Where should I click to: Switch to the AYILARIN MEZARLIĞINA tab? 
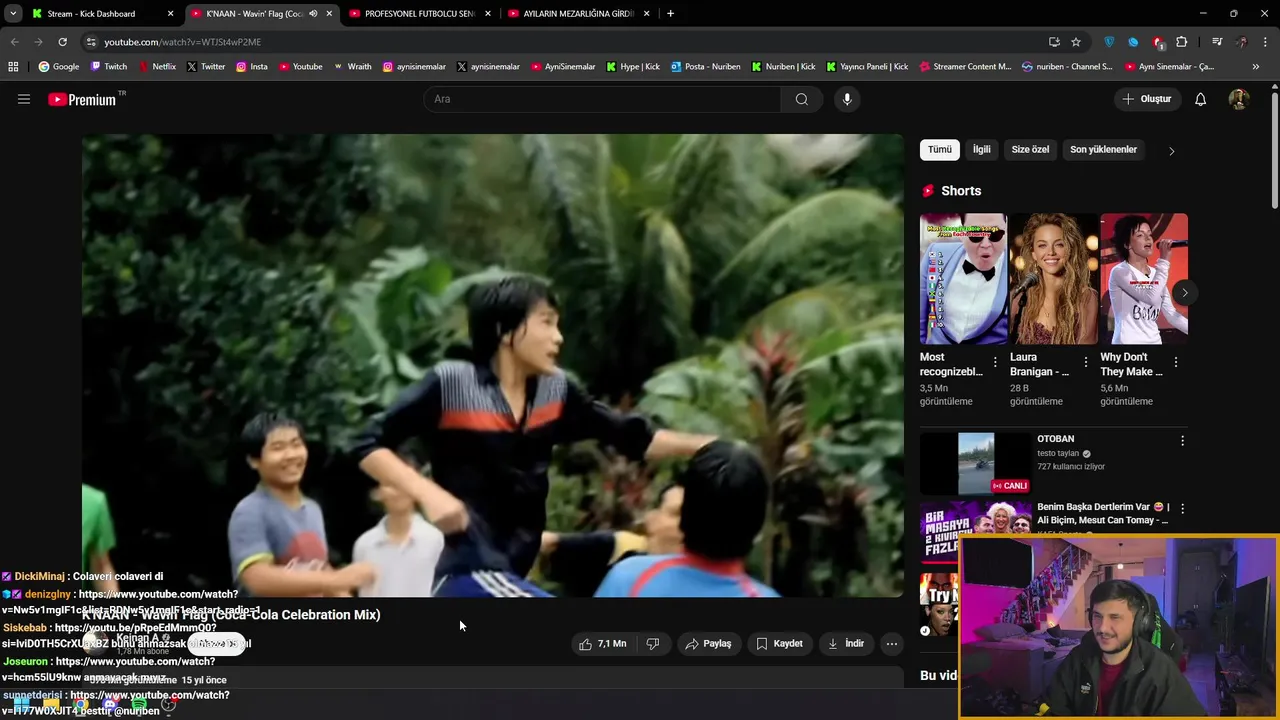point(578,14)
